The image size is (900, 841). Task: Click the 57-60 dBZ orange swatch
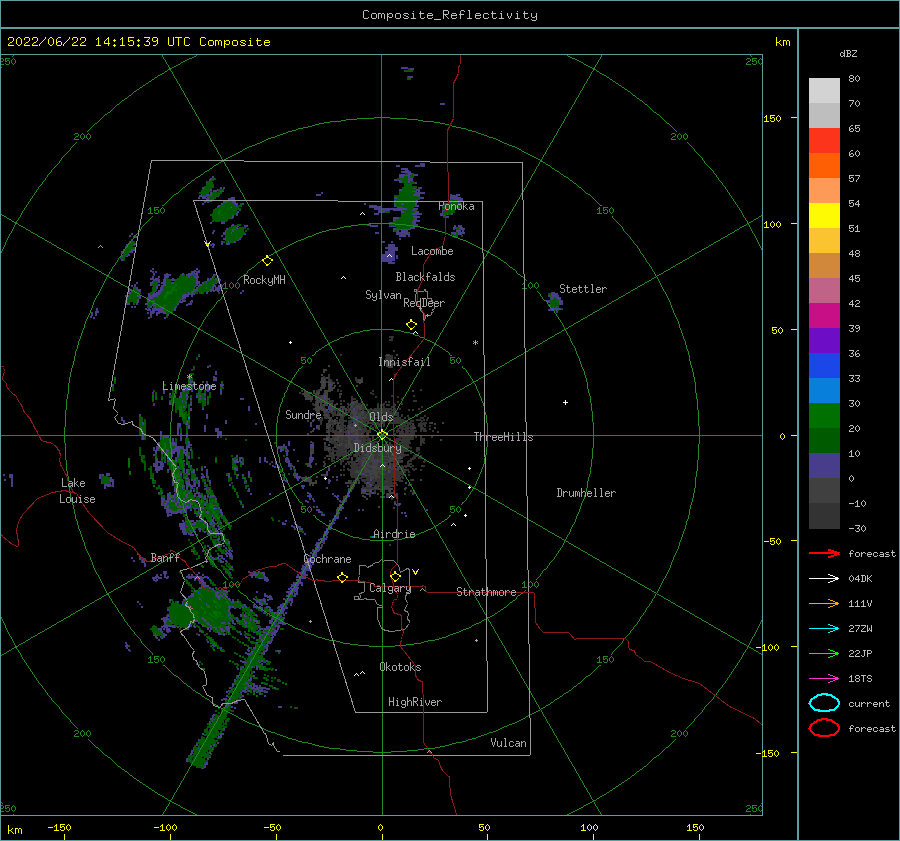[x=824, y=165]
